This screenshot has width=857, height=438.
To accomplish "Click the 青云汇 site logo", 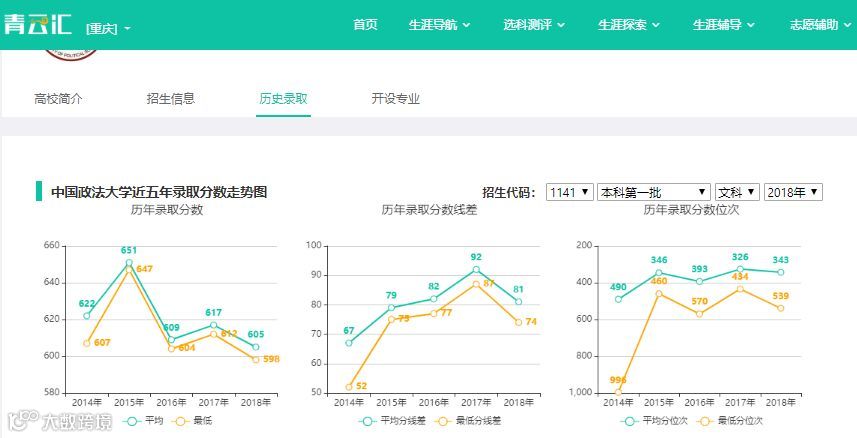I will [37, 23].
